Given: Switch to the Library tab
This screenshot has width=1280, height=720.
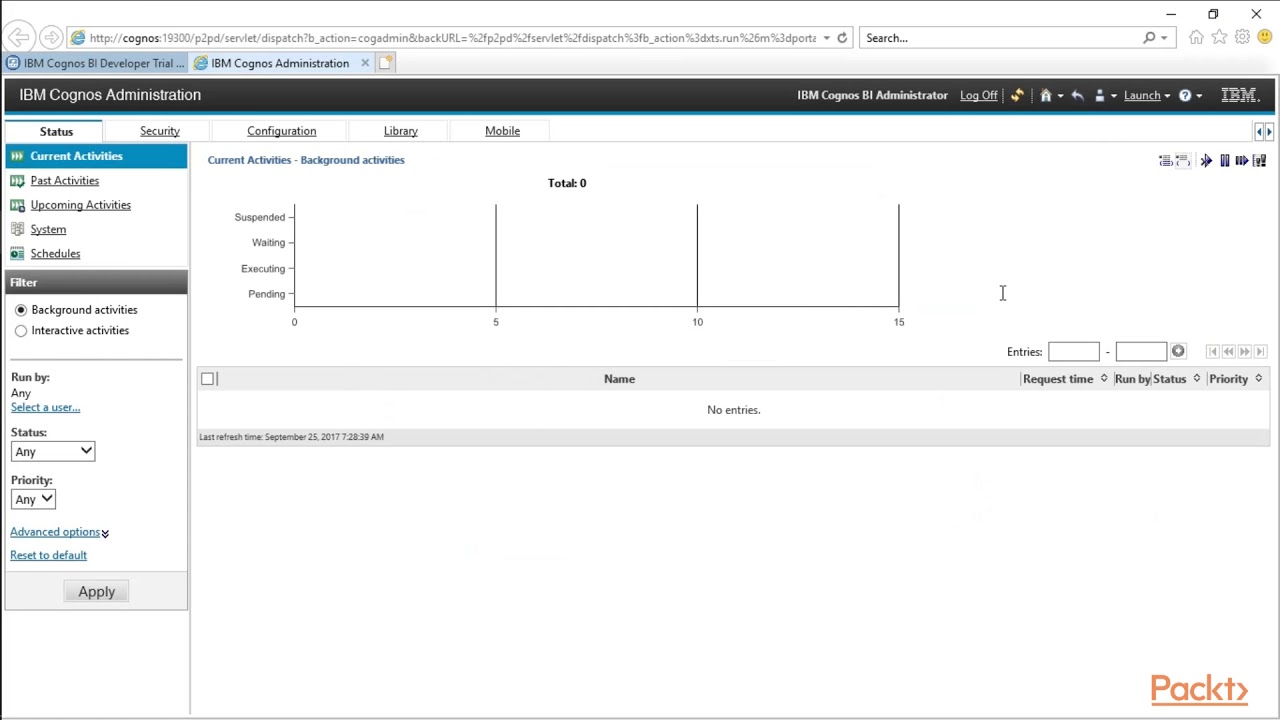Looking at the screenshot, I should click(400, 131).
